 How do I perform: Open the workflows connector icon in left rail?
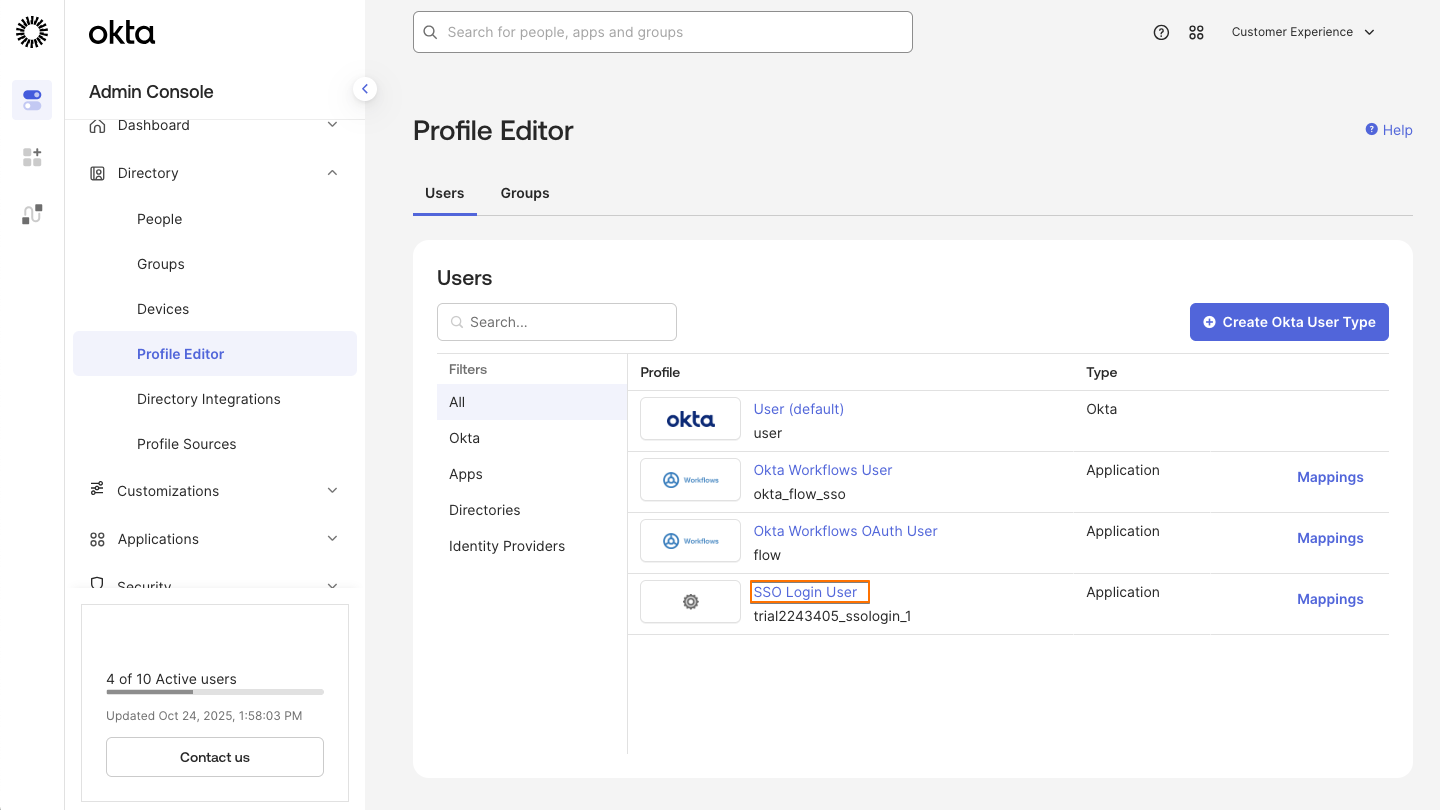pyautogui.click(x=31, y=213)
